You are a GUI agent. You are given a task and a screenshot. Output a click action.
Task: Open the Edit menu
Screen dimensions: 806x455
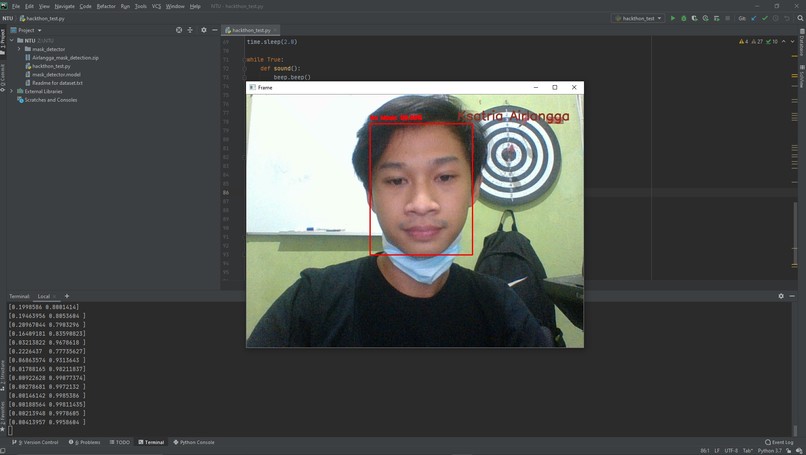29,6
